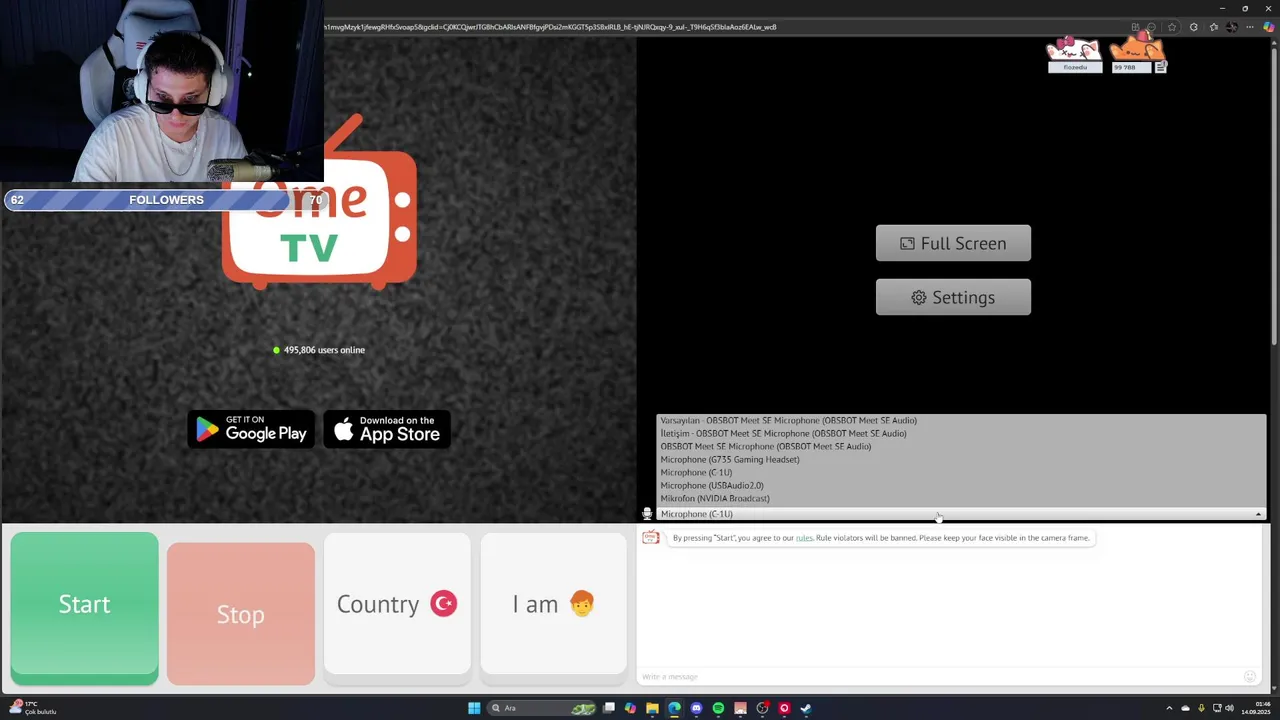Click the red Stop button

point(241,614)
